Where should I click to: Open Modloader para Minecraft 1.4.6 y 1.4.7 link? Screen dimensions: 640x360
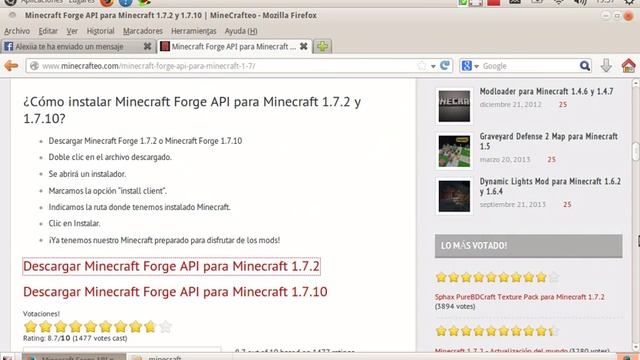(546, 91)
